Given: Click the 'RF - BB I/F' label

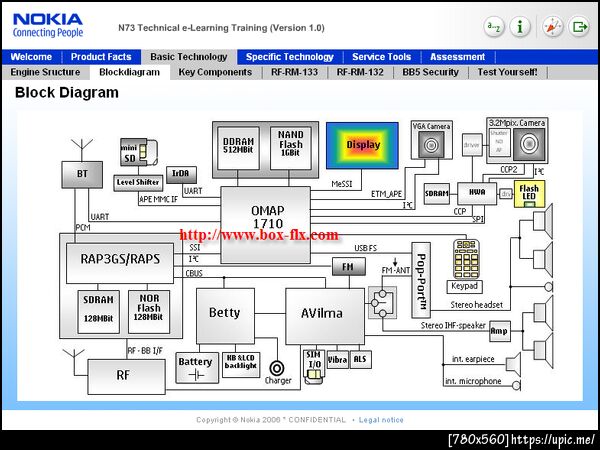Looking at the screenshot, I should point(145,351).
